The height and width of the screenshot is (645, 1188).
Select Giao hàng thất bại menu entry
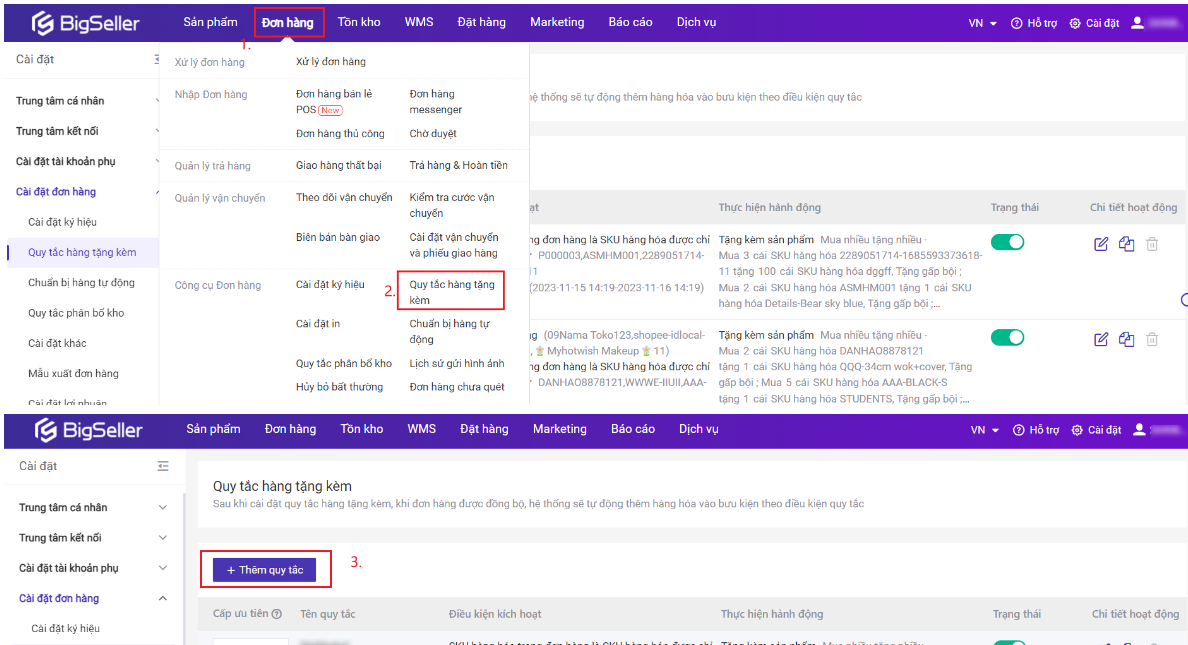pos(338,166)
